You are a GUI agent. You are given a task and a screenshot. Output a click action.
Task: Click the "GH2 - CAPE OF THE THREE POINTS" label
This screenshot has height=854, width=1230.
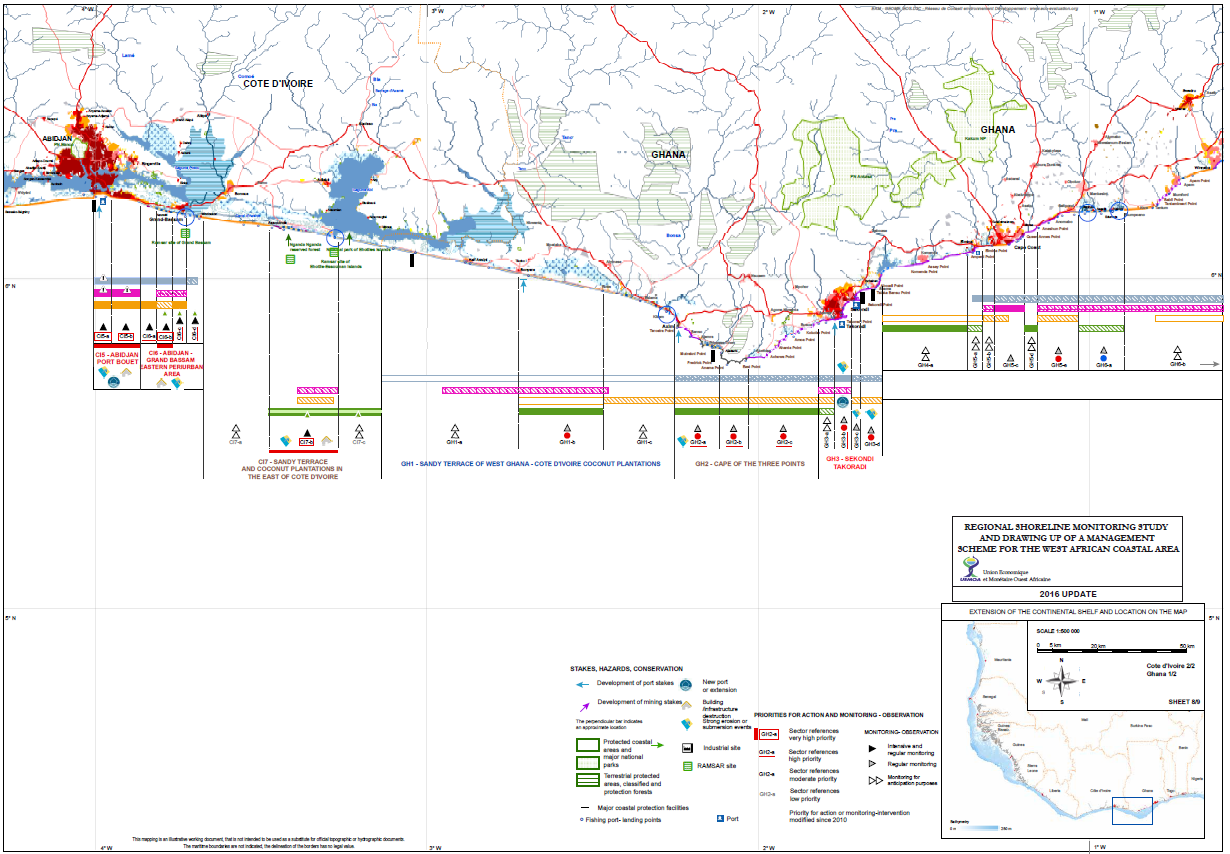pos(750,464)
